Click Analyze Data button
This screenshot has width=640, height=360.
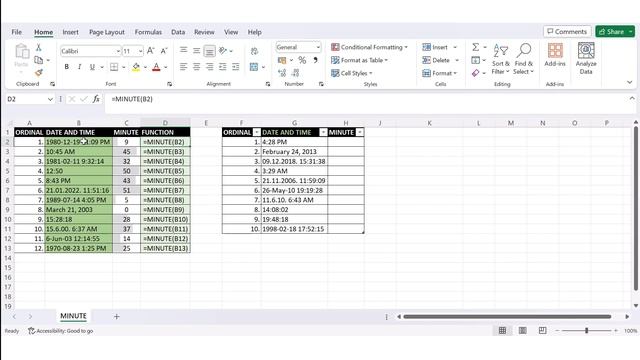coord(586,58)
